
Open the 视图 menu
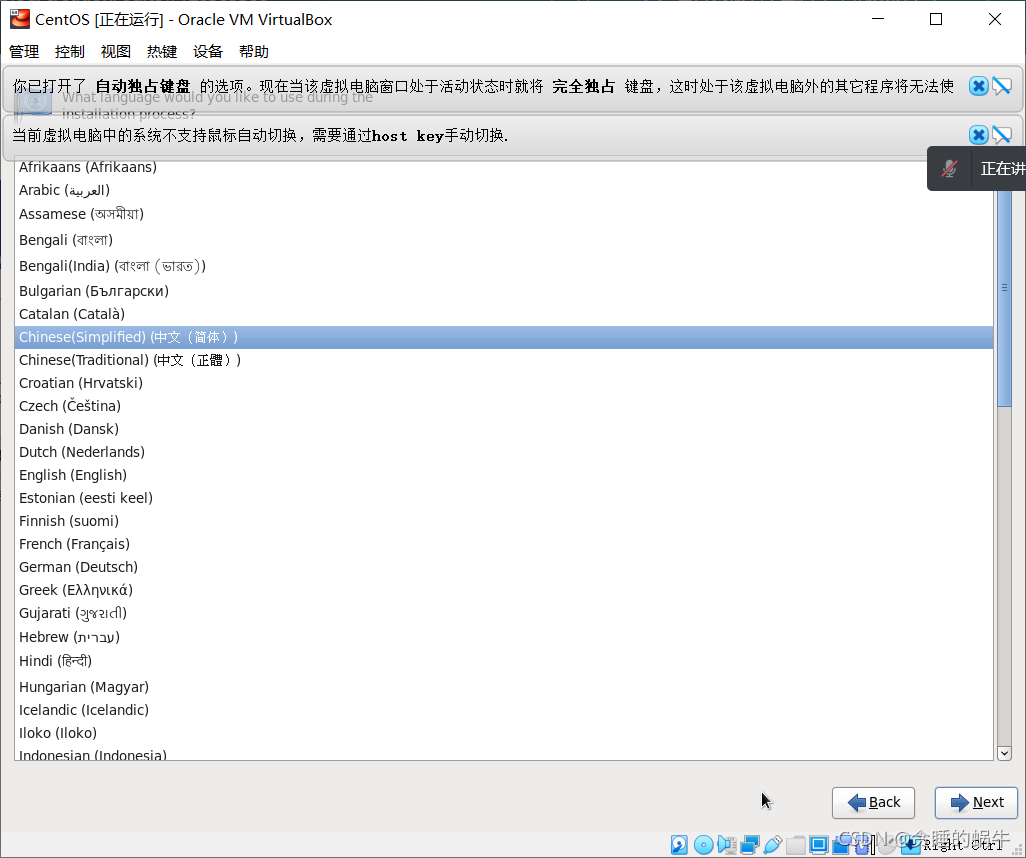point(116,52)
